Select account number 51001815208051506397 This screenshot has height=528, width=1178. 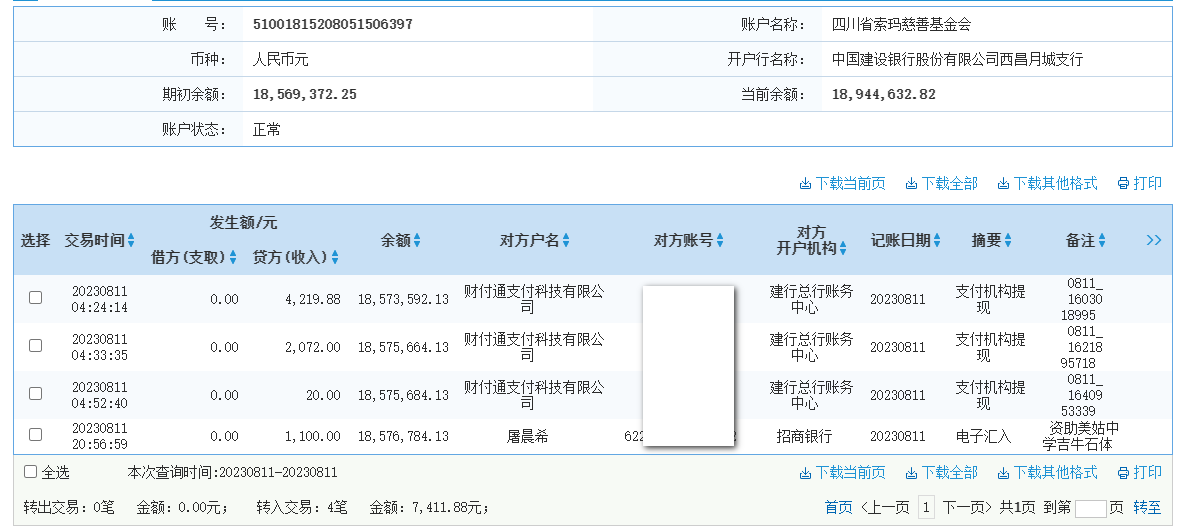tap(333, 24)
